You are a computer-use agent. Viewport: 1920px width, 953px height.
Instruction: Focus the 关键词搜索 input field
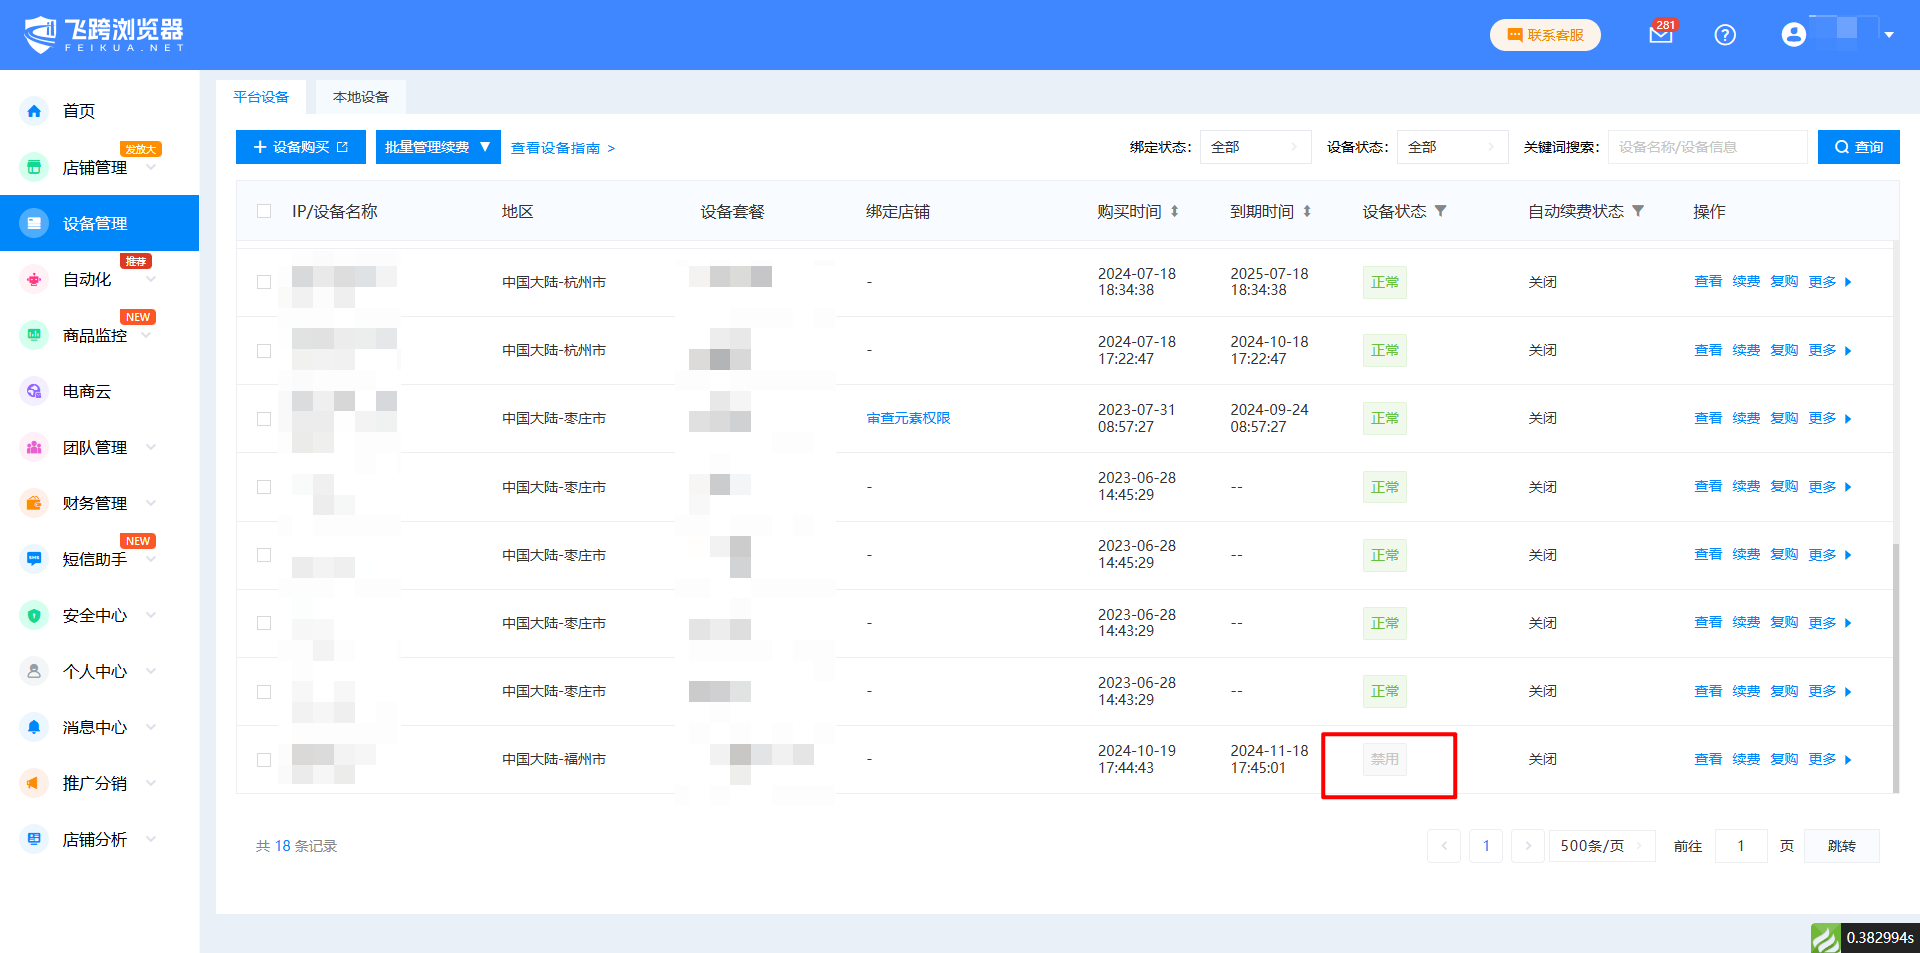1706,147
